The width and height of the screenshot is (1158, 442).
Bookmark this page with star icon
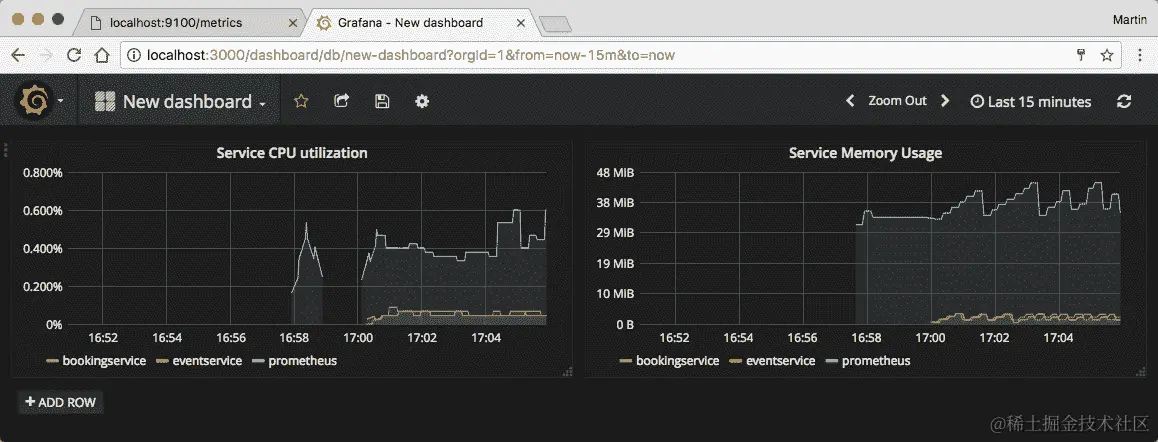[x=1106, y=55]
